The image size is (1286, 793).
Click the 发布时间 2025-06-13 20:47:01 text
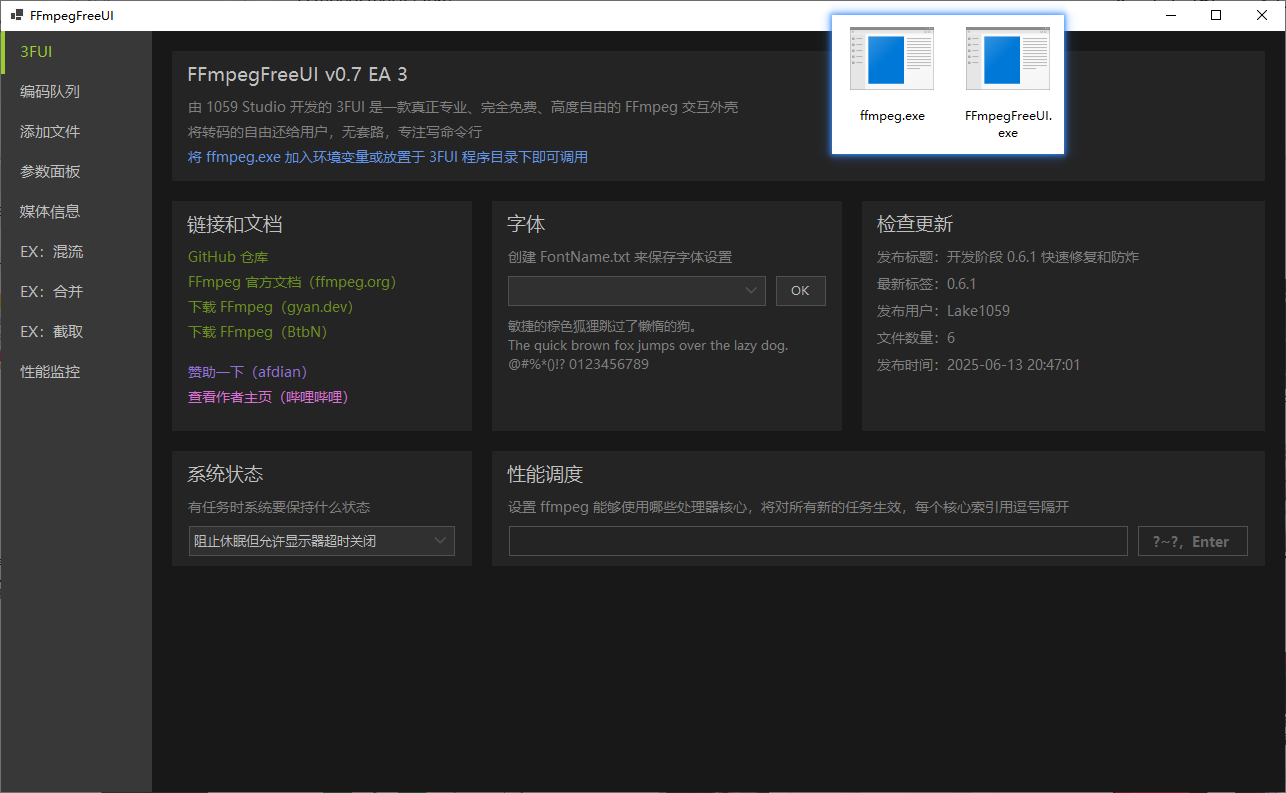pyautogui.click(x=979, y=365)
